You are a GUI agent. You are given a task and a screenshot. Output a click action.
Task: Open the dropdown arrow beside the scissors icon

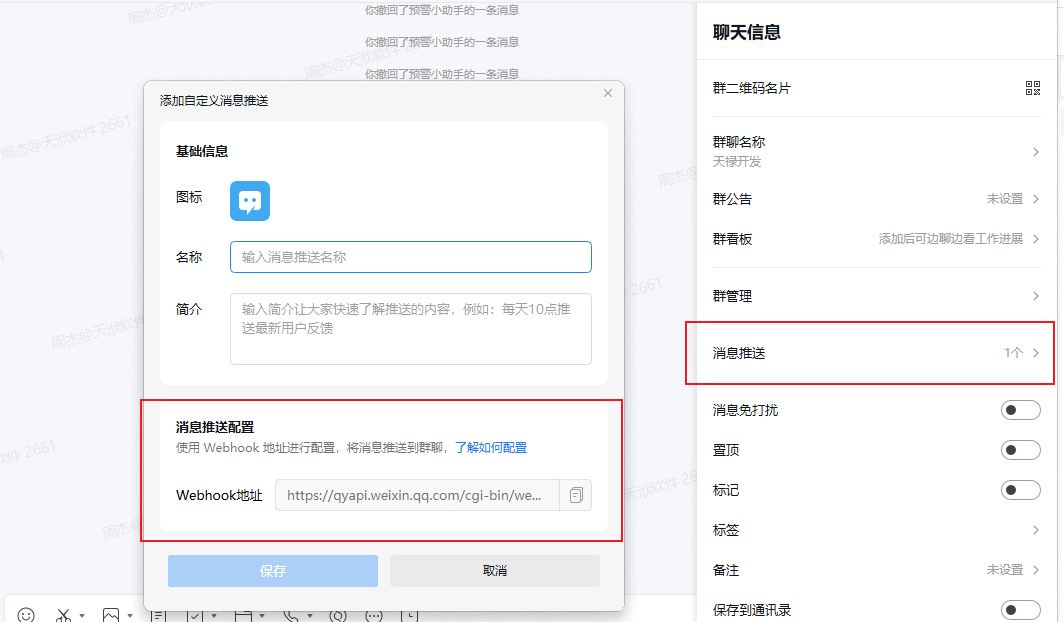(82, 615)
